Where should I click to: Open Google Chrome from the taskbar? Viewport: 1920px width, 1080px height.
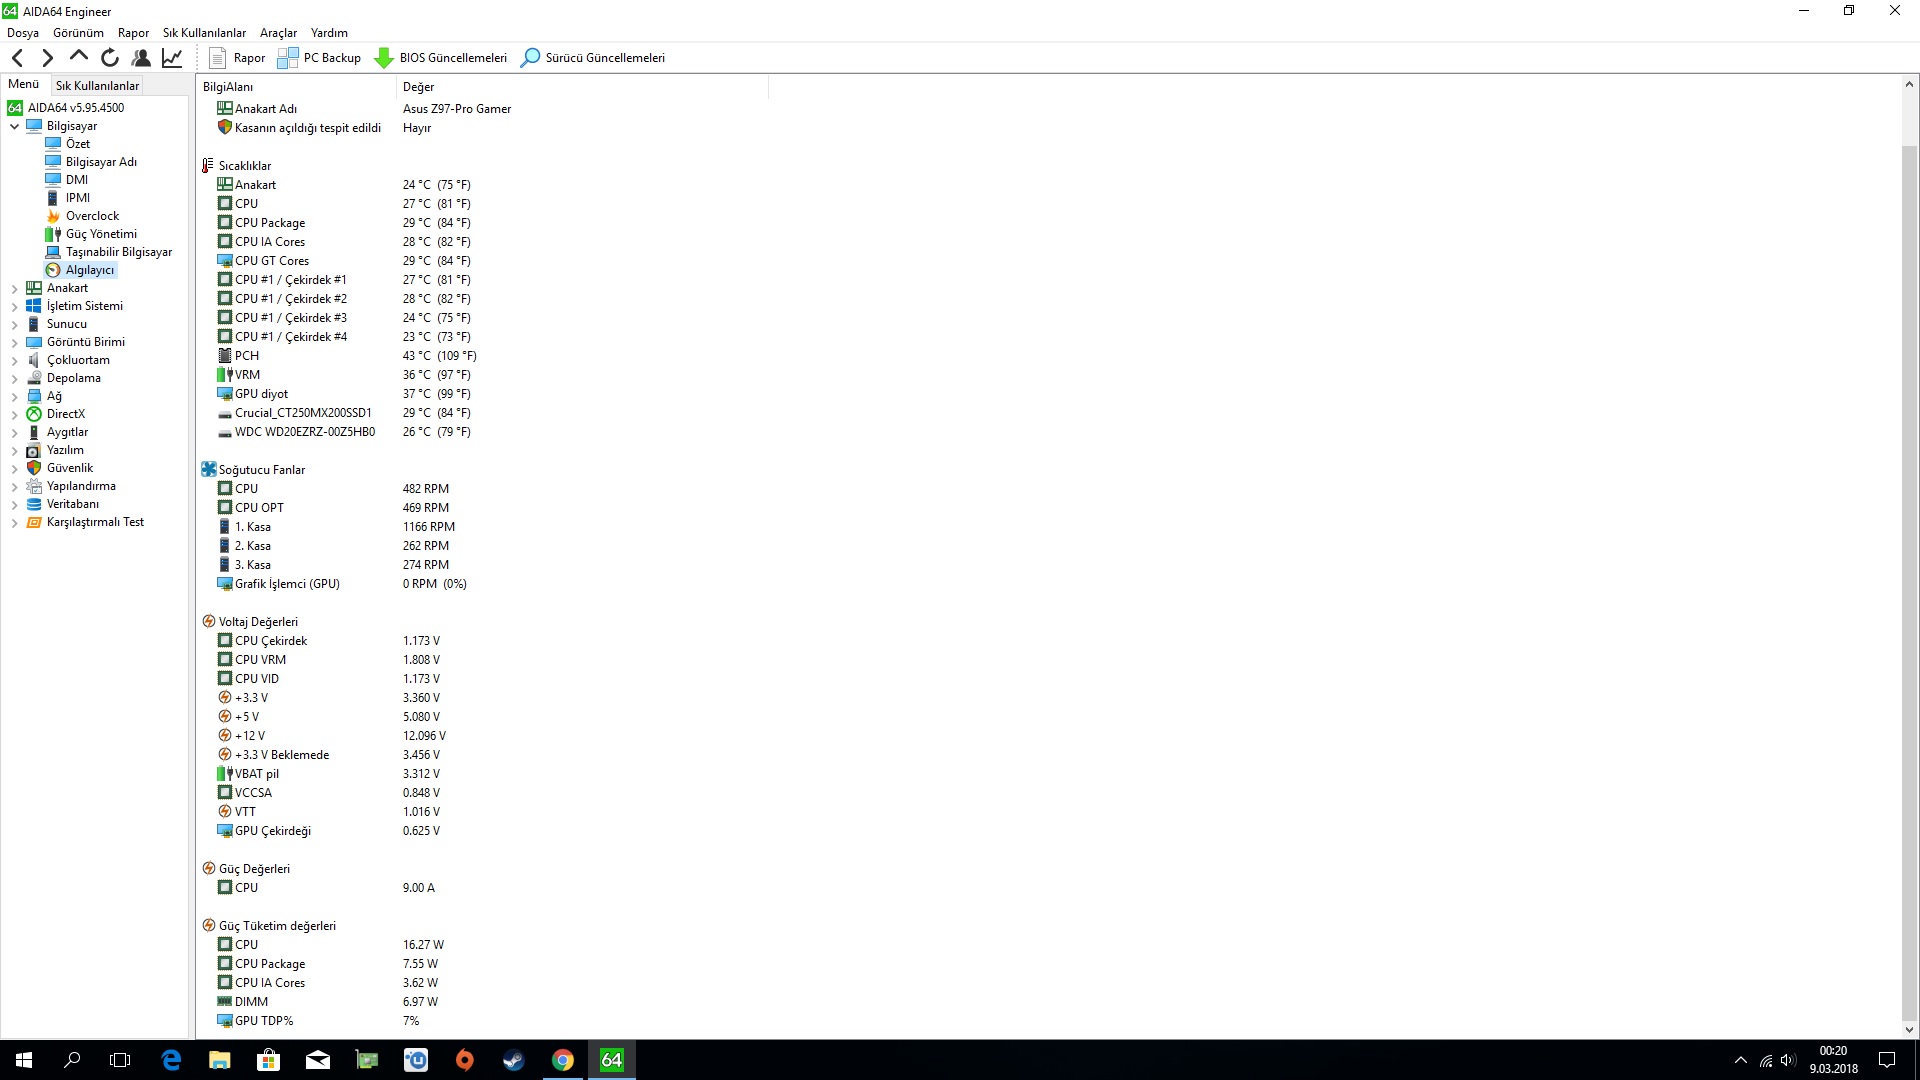click(x=563, y=1060)
